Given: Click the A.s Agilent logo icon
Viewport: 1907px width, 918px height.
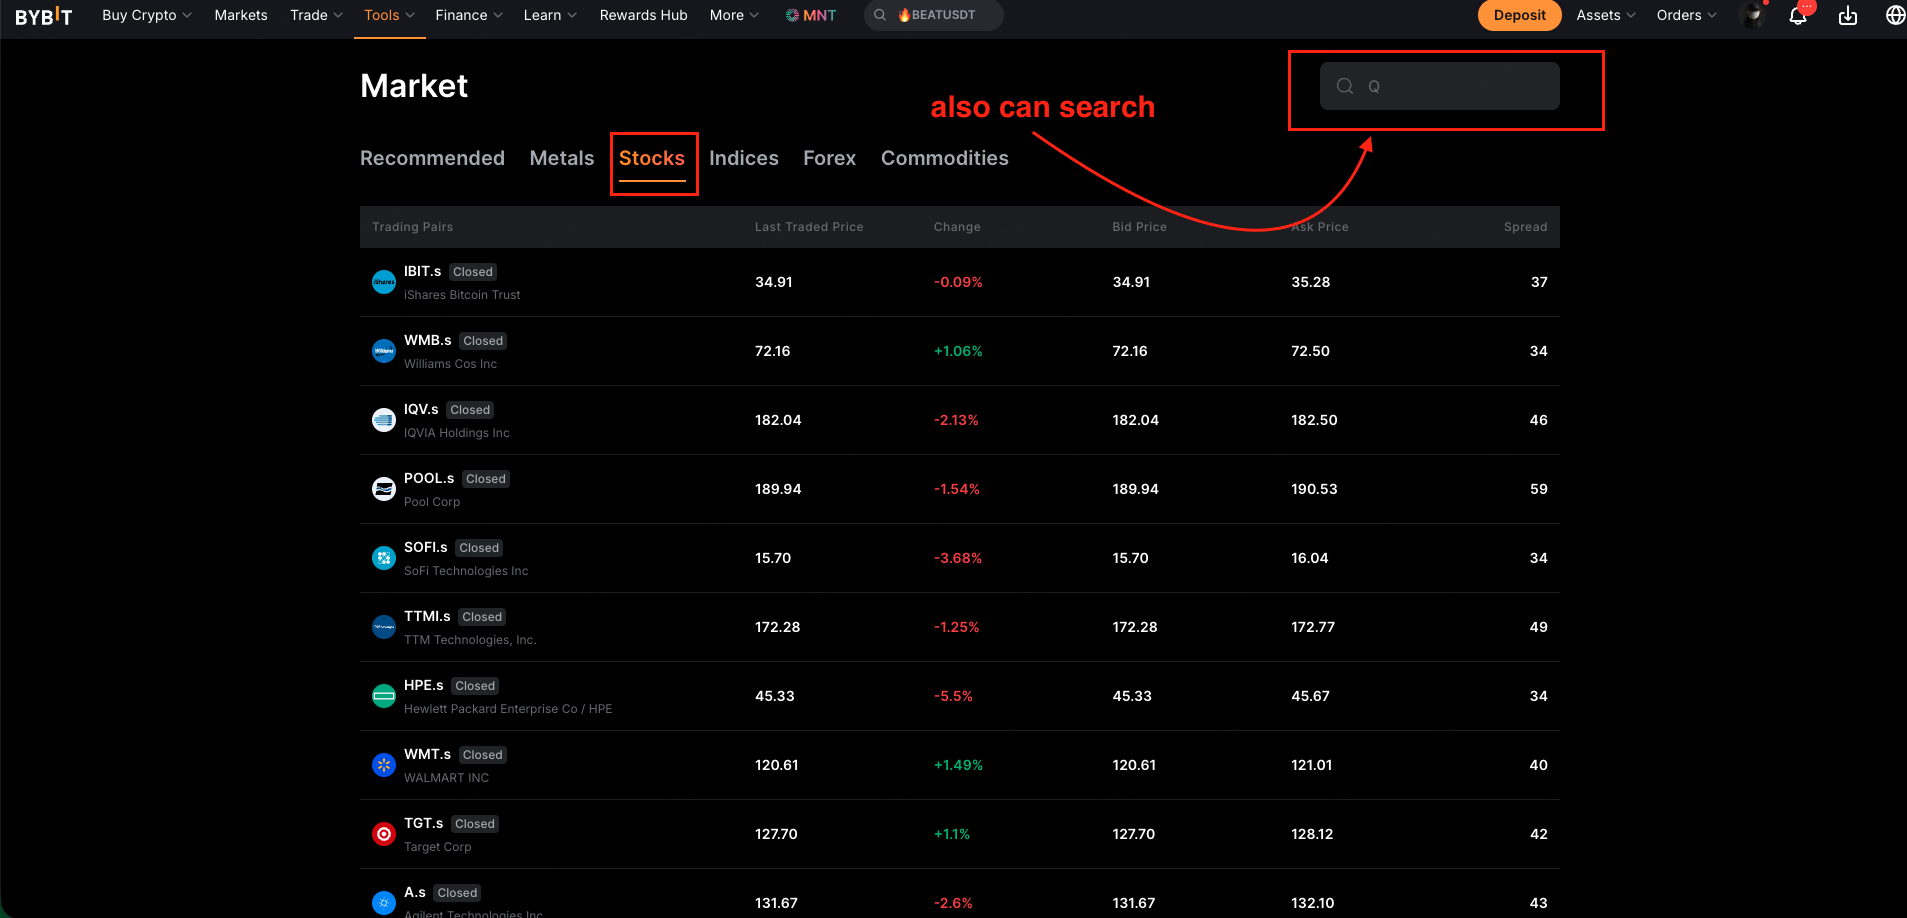Looking at the screenshot, I should coord(384,903).
